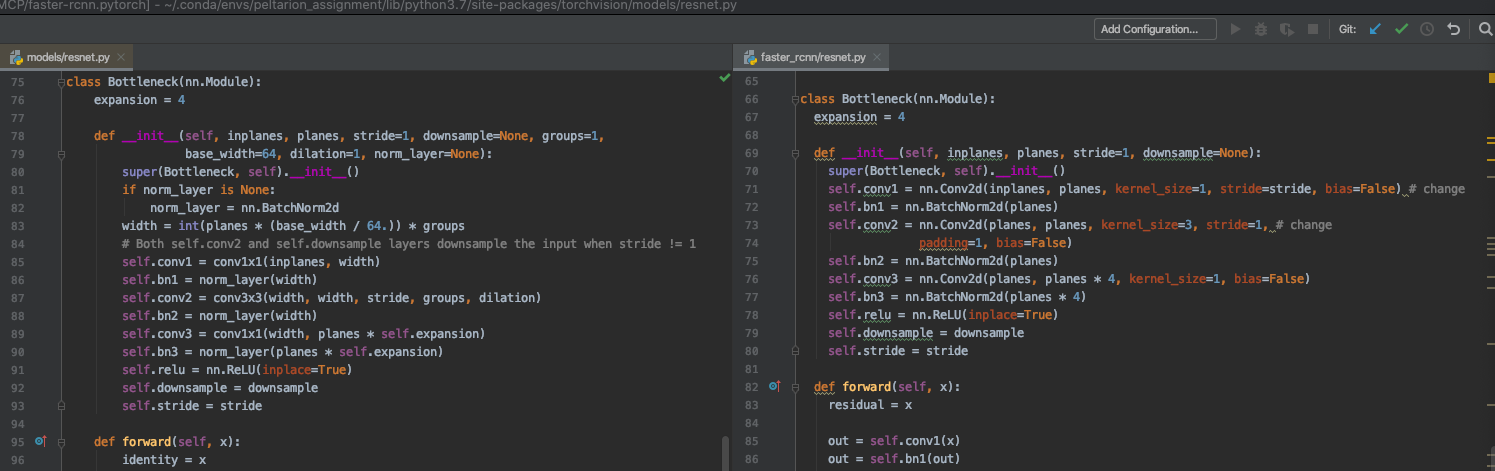Click the Stop square icon
Viewport: 1495px width, 471px height.
(x=1313, y=29)
